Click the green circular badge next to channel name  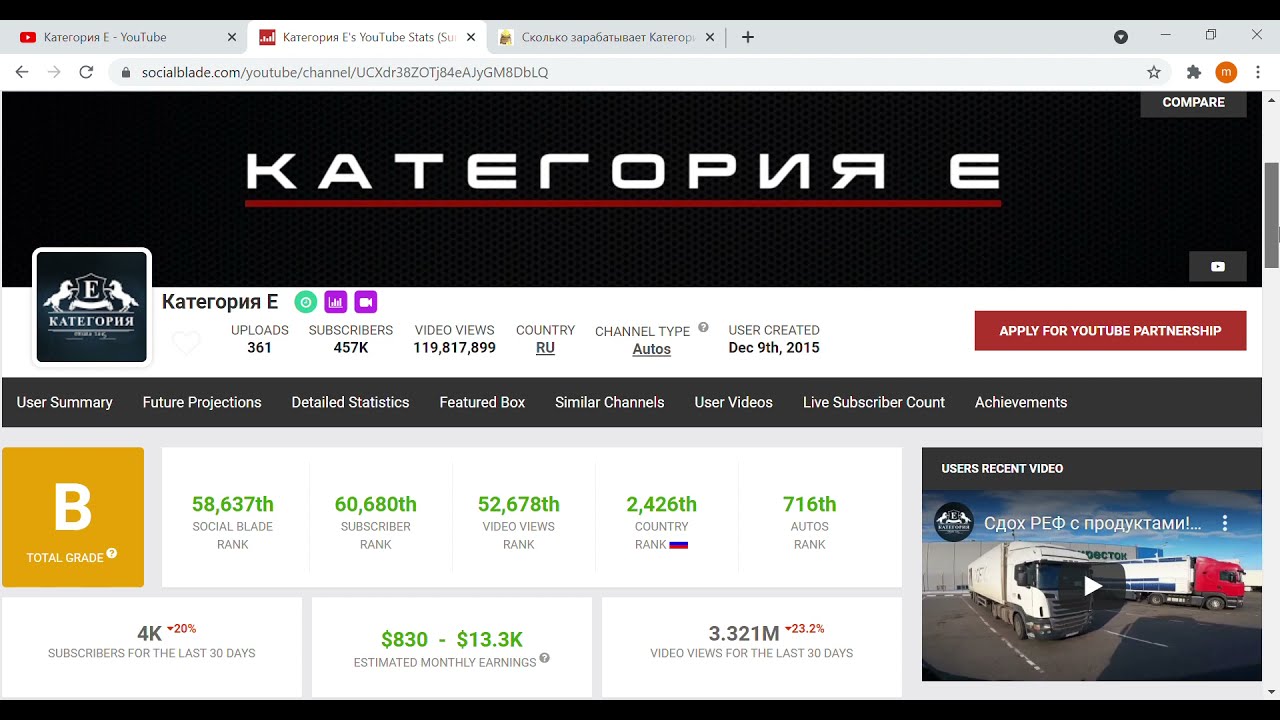coord(306,301)
